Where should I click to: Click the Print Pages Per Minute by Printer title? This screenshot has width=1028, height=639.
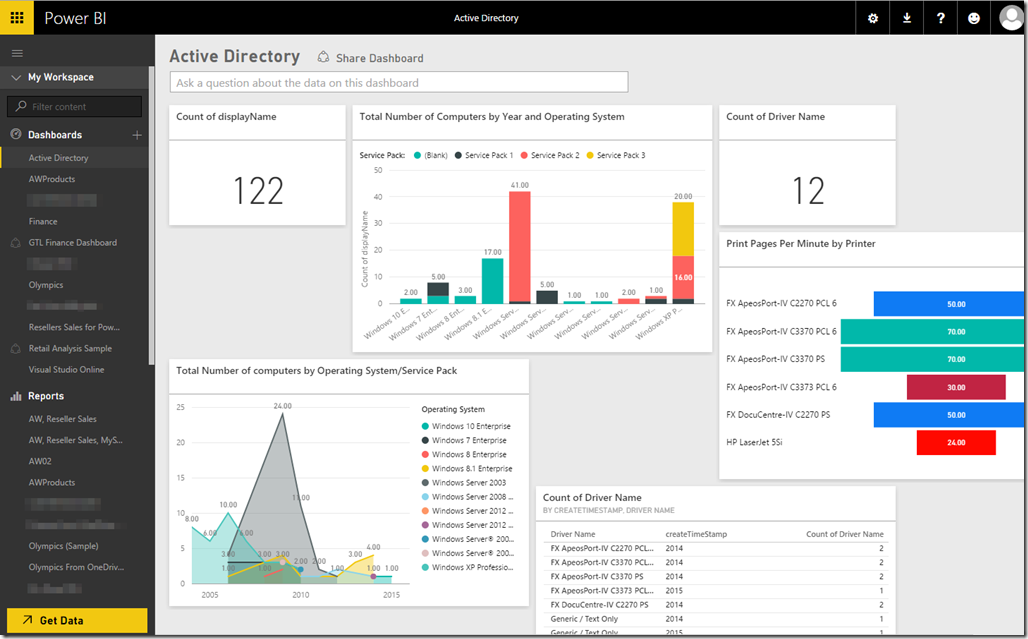800,244
